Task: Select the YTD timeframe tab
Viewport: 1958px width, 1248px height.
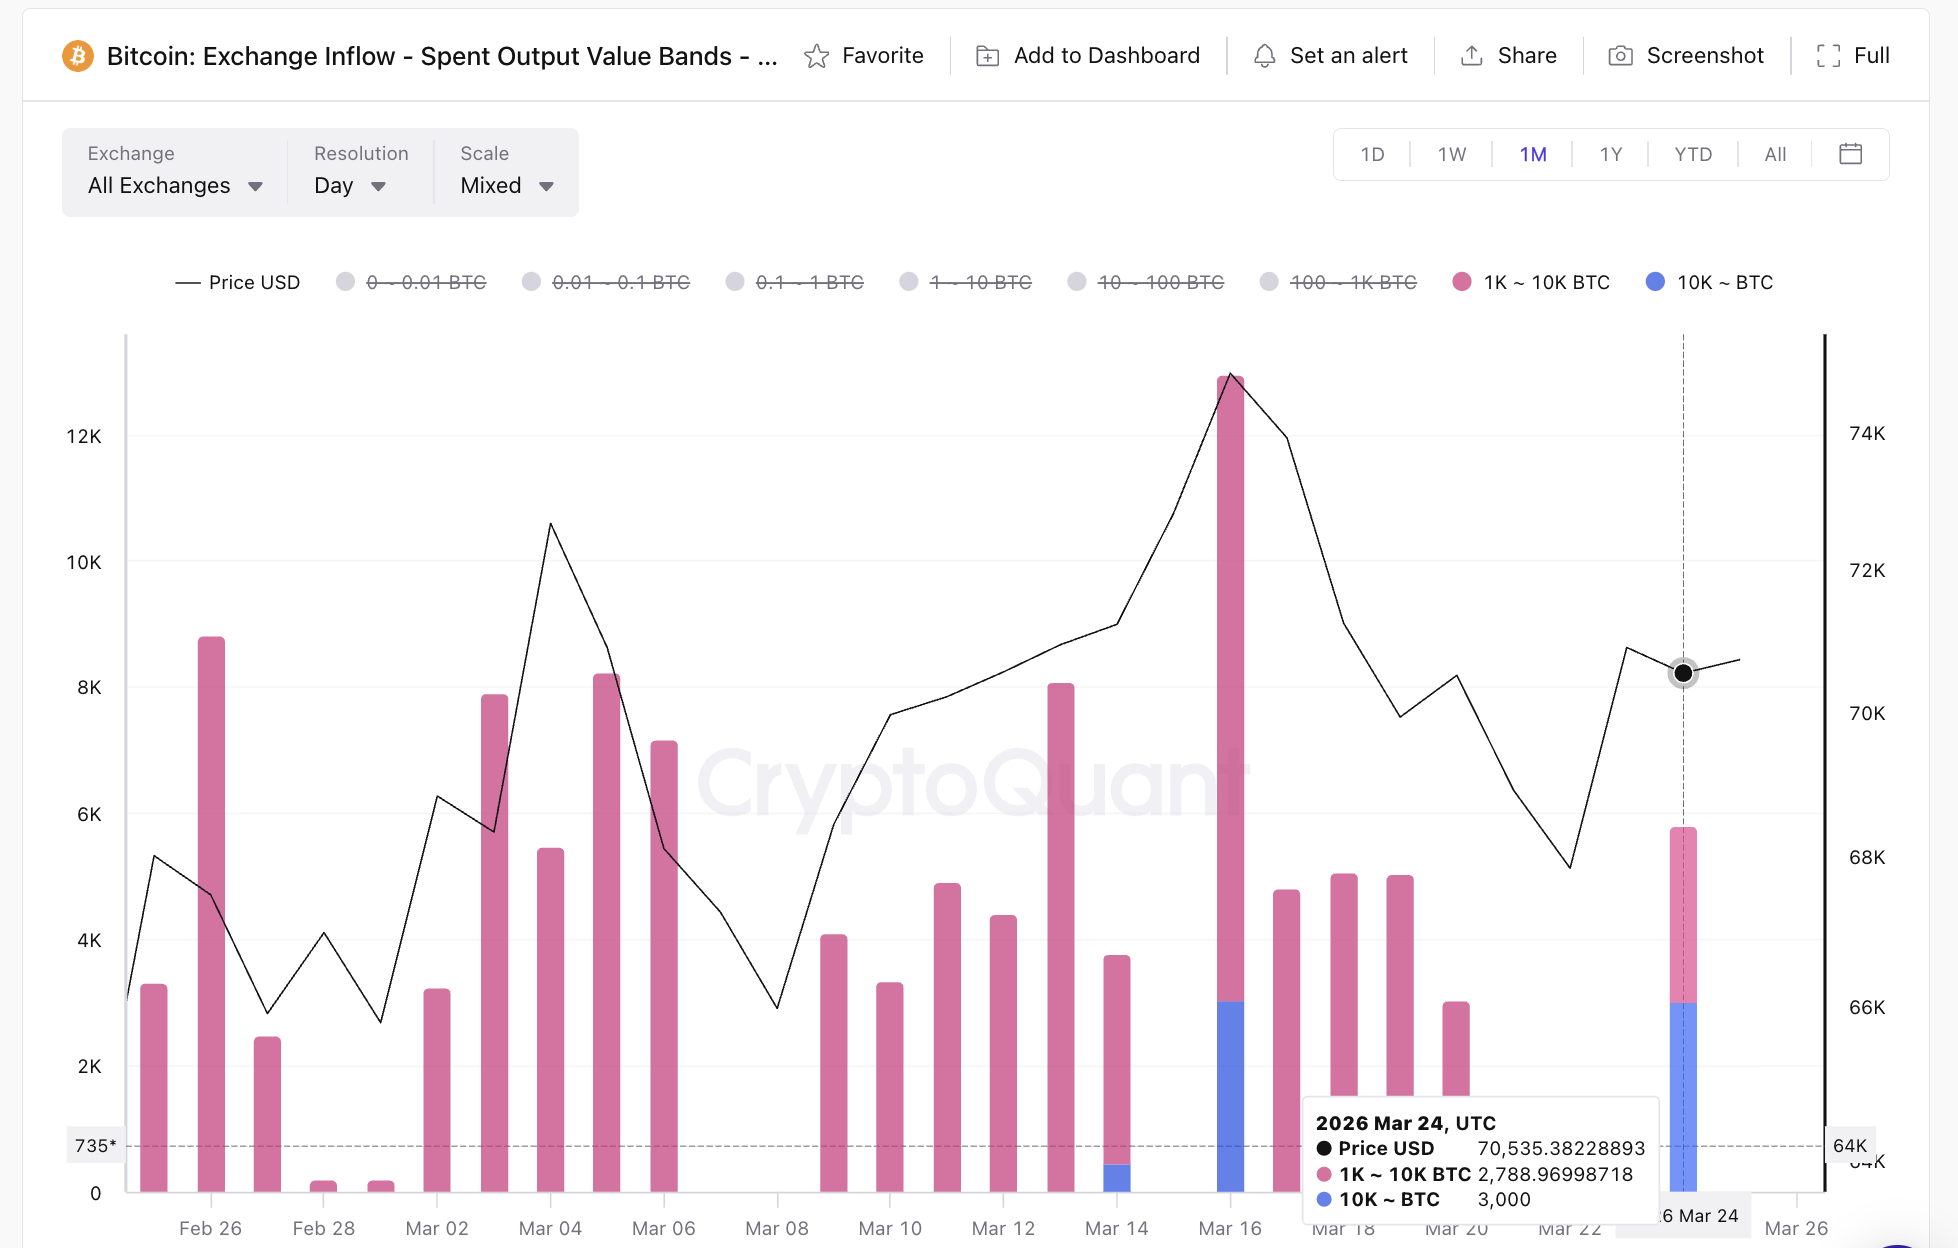Action: point(1692,154)
